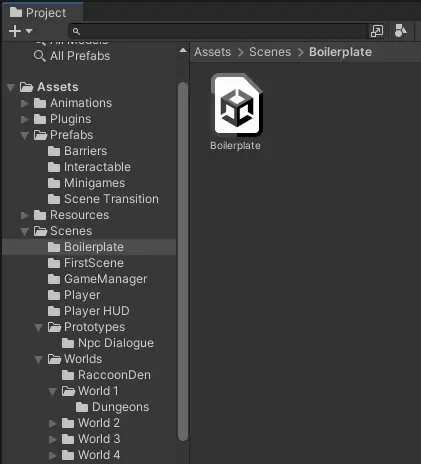Click the Npc Dialogue folder icon
The width and height of the screenshot is (421, 464).
[68, 343]
